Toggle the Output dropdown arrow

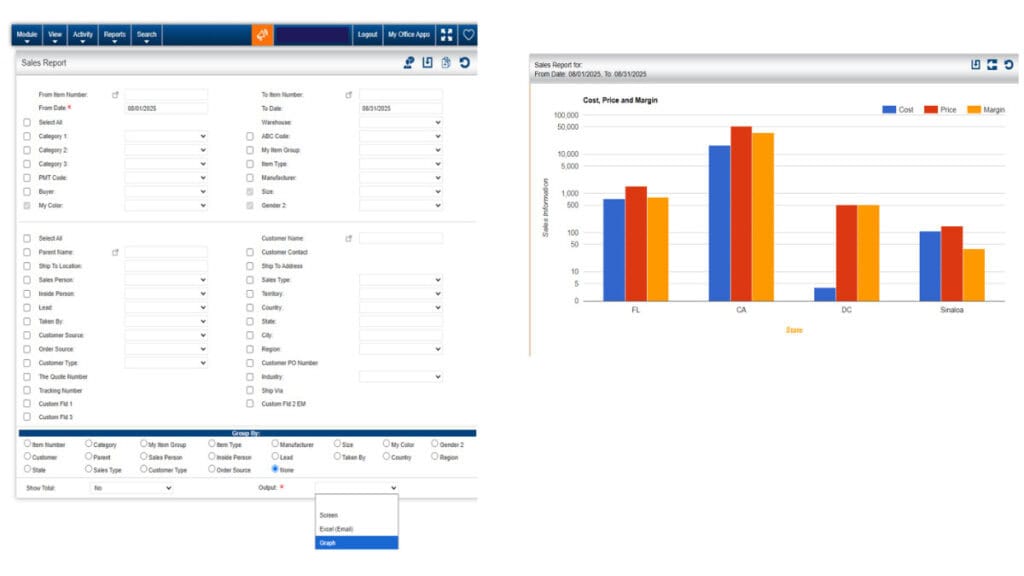click(393, 488)
